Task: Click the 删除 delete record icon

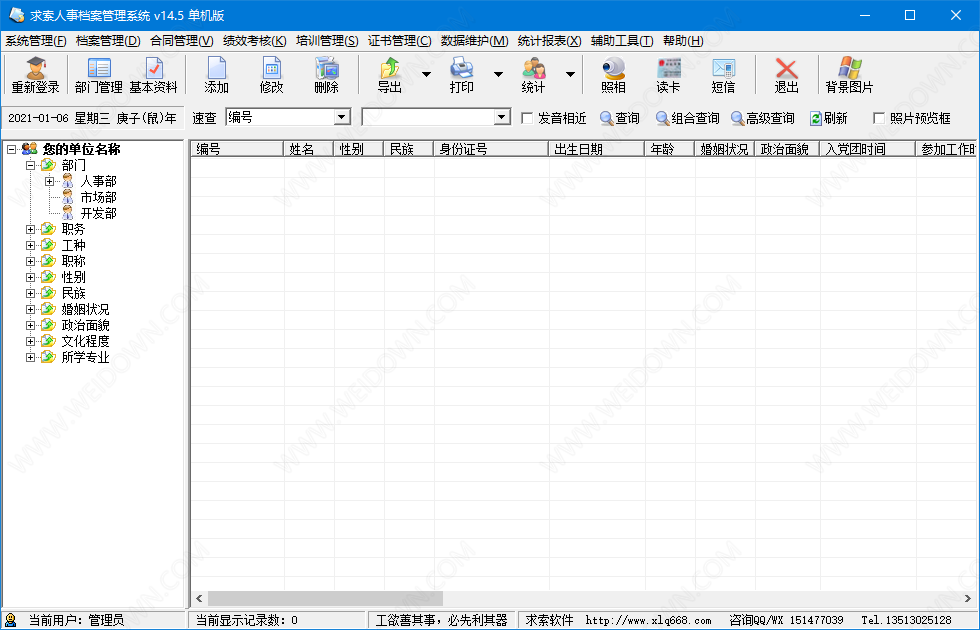Action: coord(326,75)
